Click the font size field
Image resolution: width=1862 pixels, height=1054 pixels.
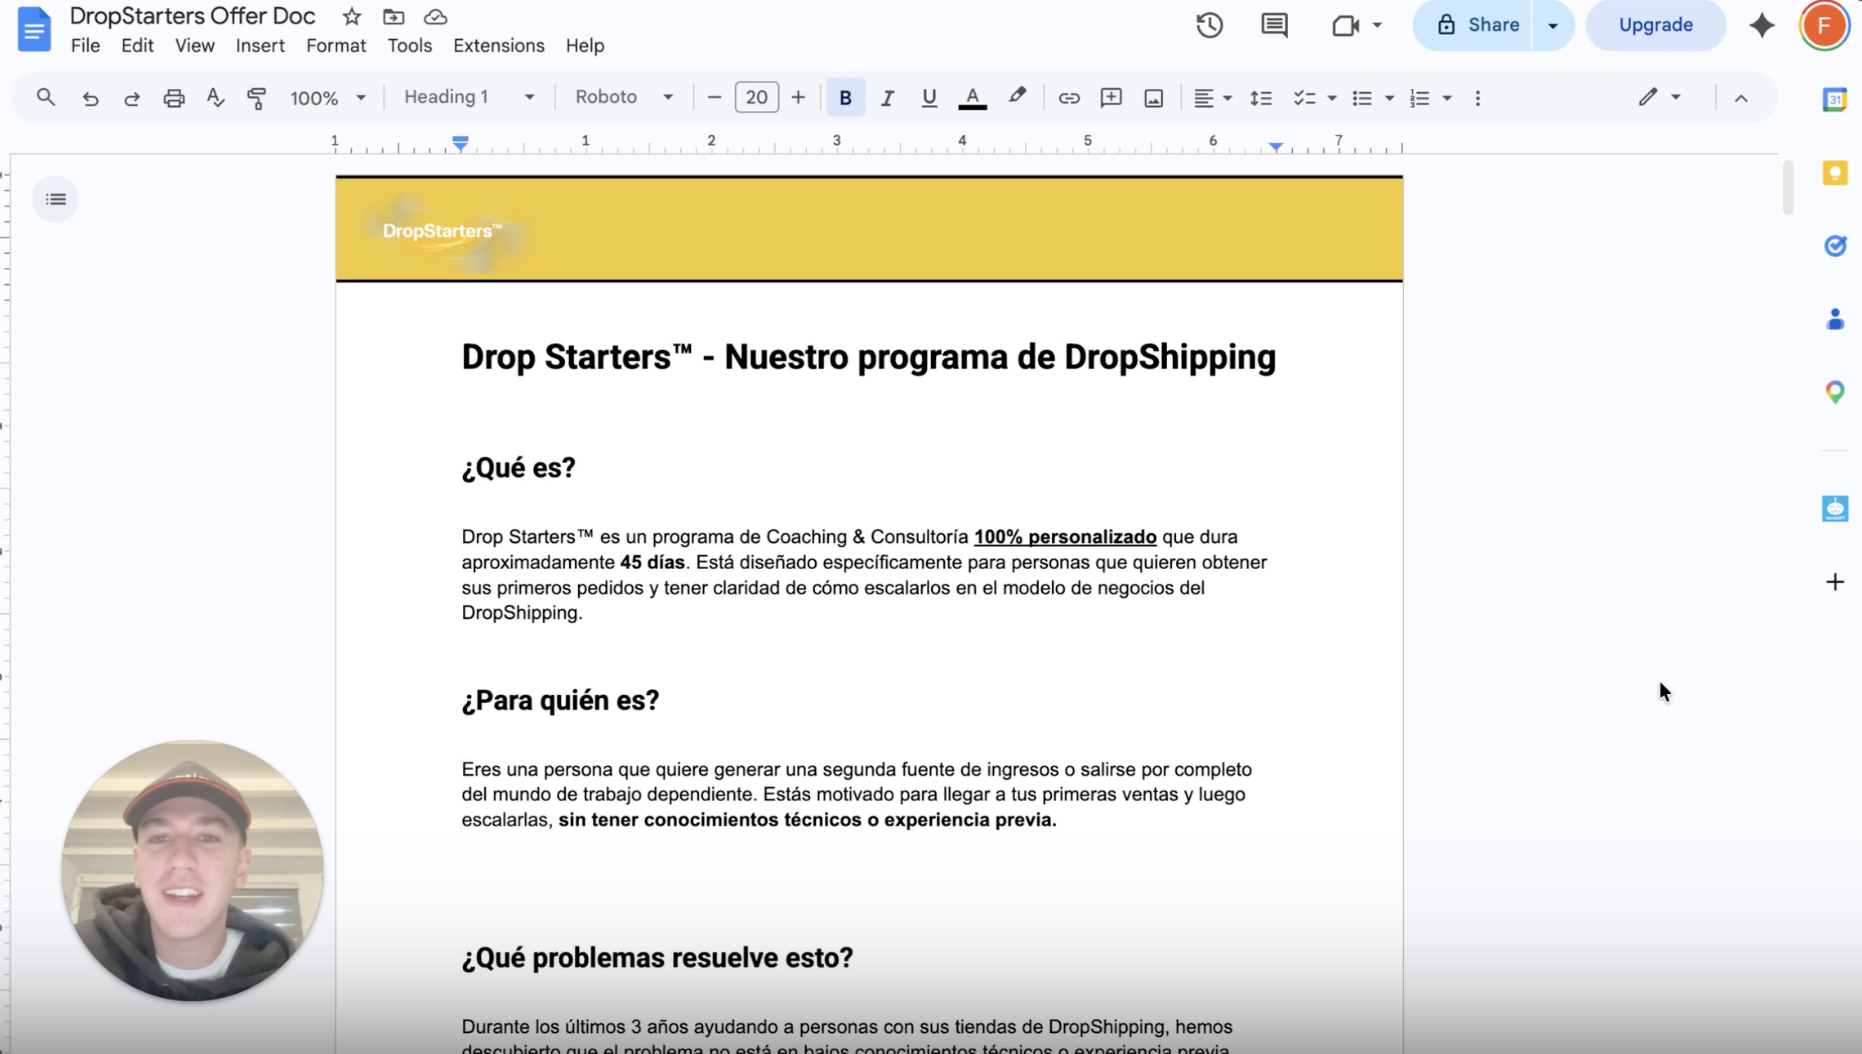point(756,97)
